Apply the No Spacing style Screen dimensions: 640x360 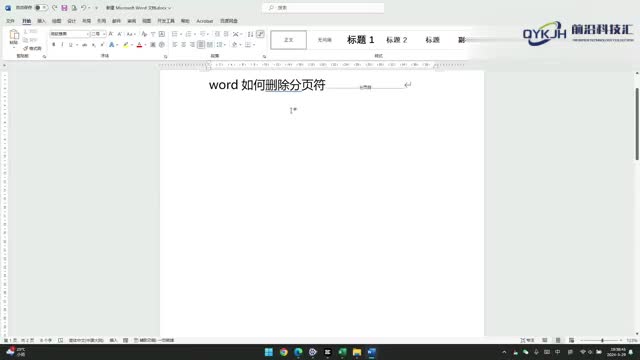324,40
